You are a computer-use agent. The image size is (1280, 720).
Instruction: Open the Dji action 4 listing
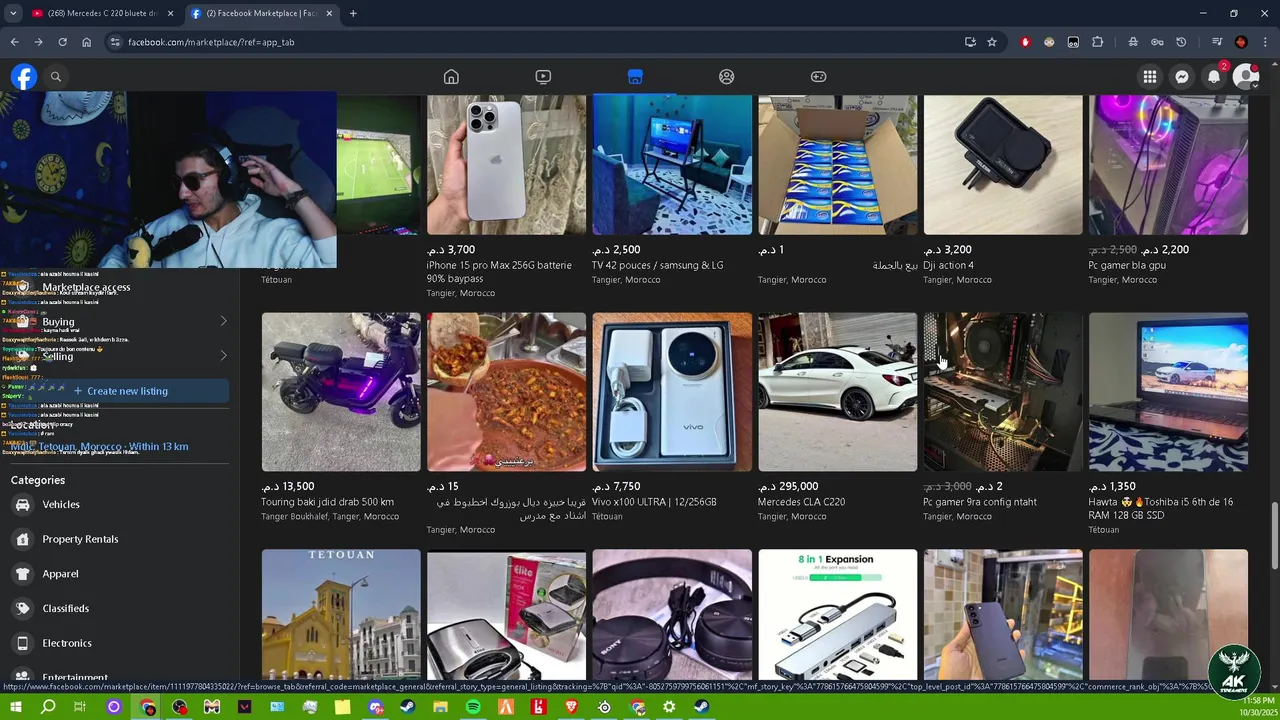coord(1003,190)
